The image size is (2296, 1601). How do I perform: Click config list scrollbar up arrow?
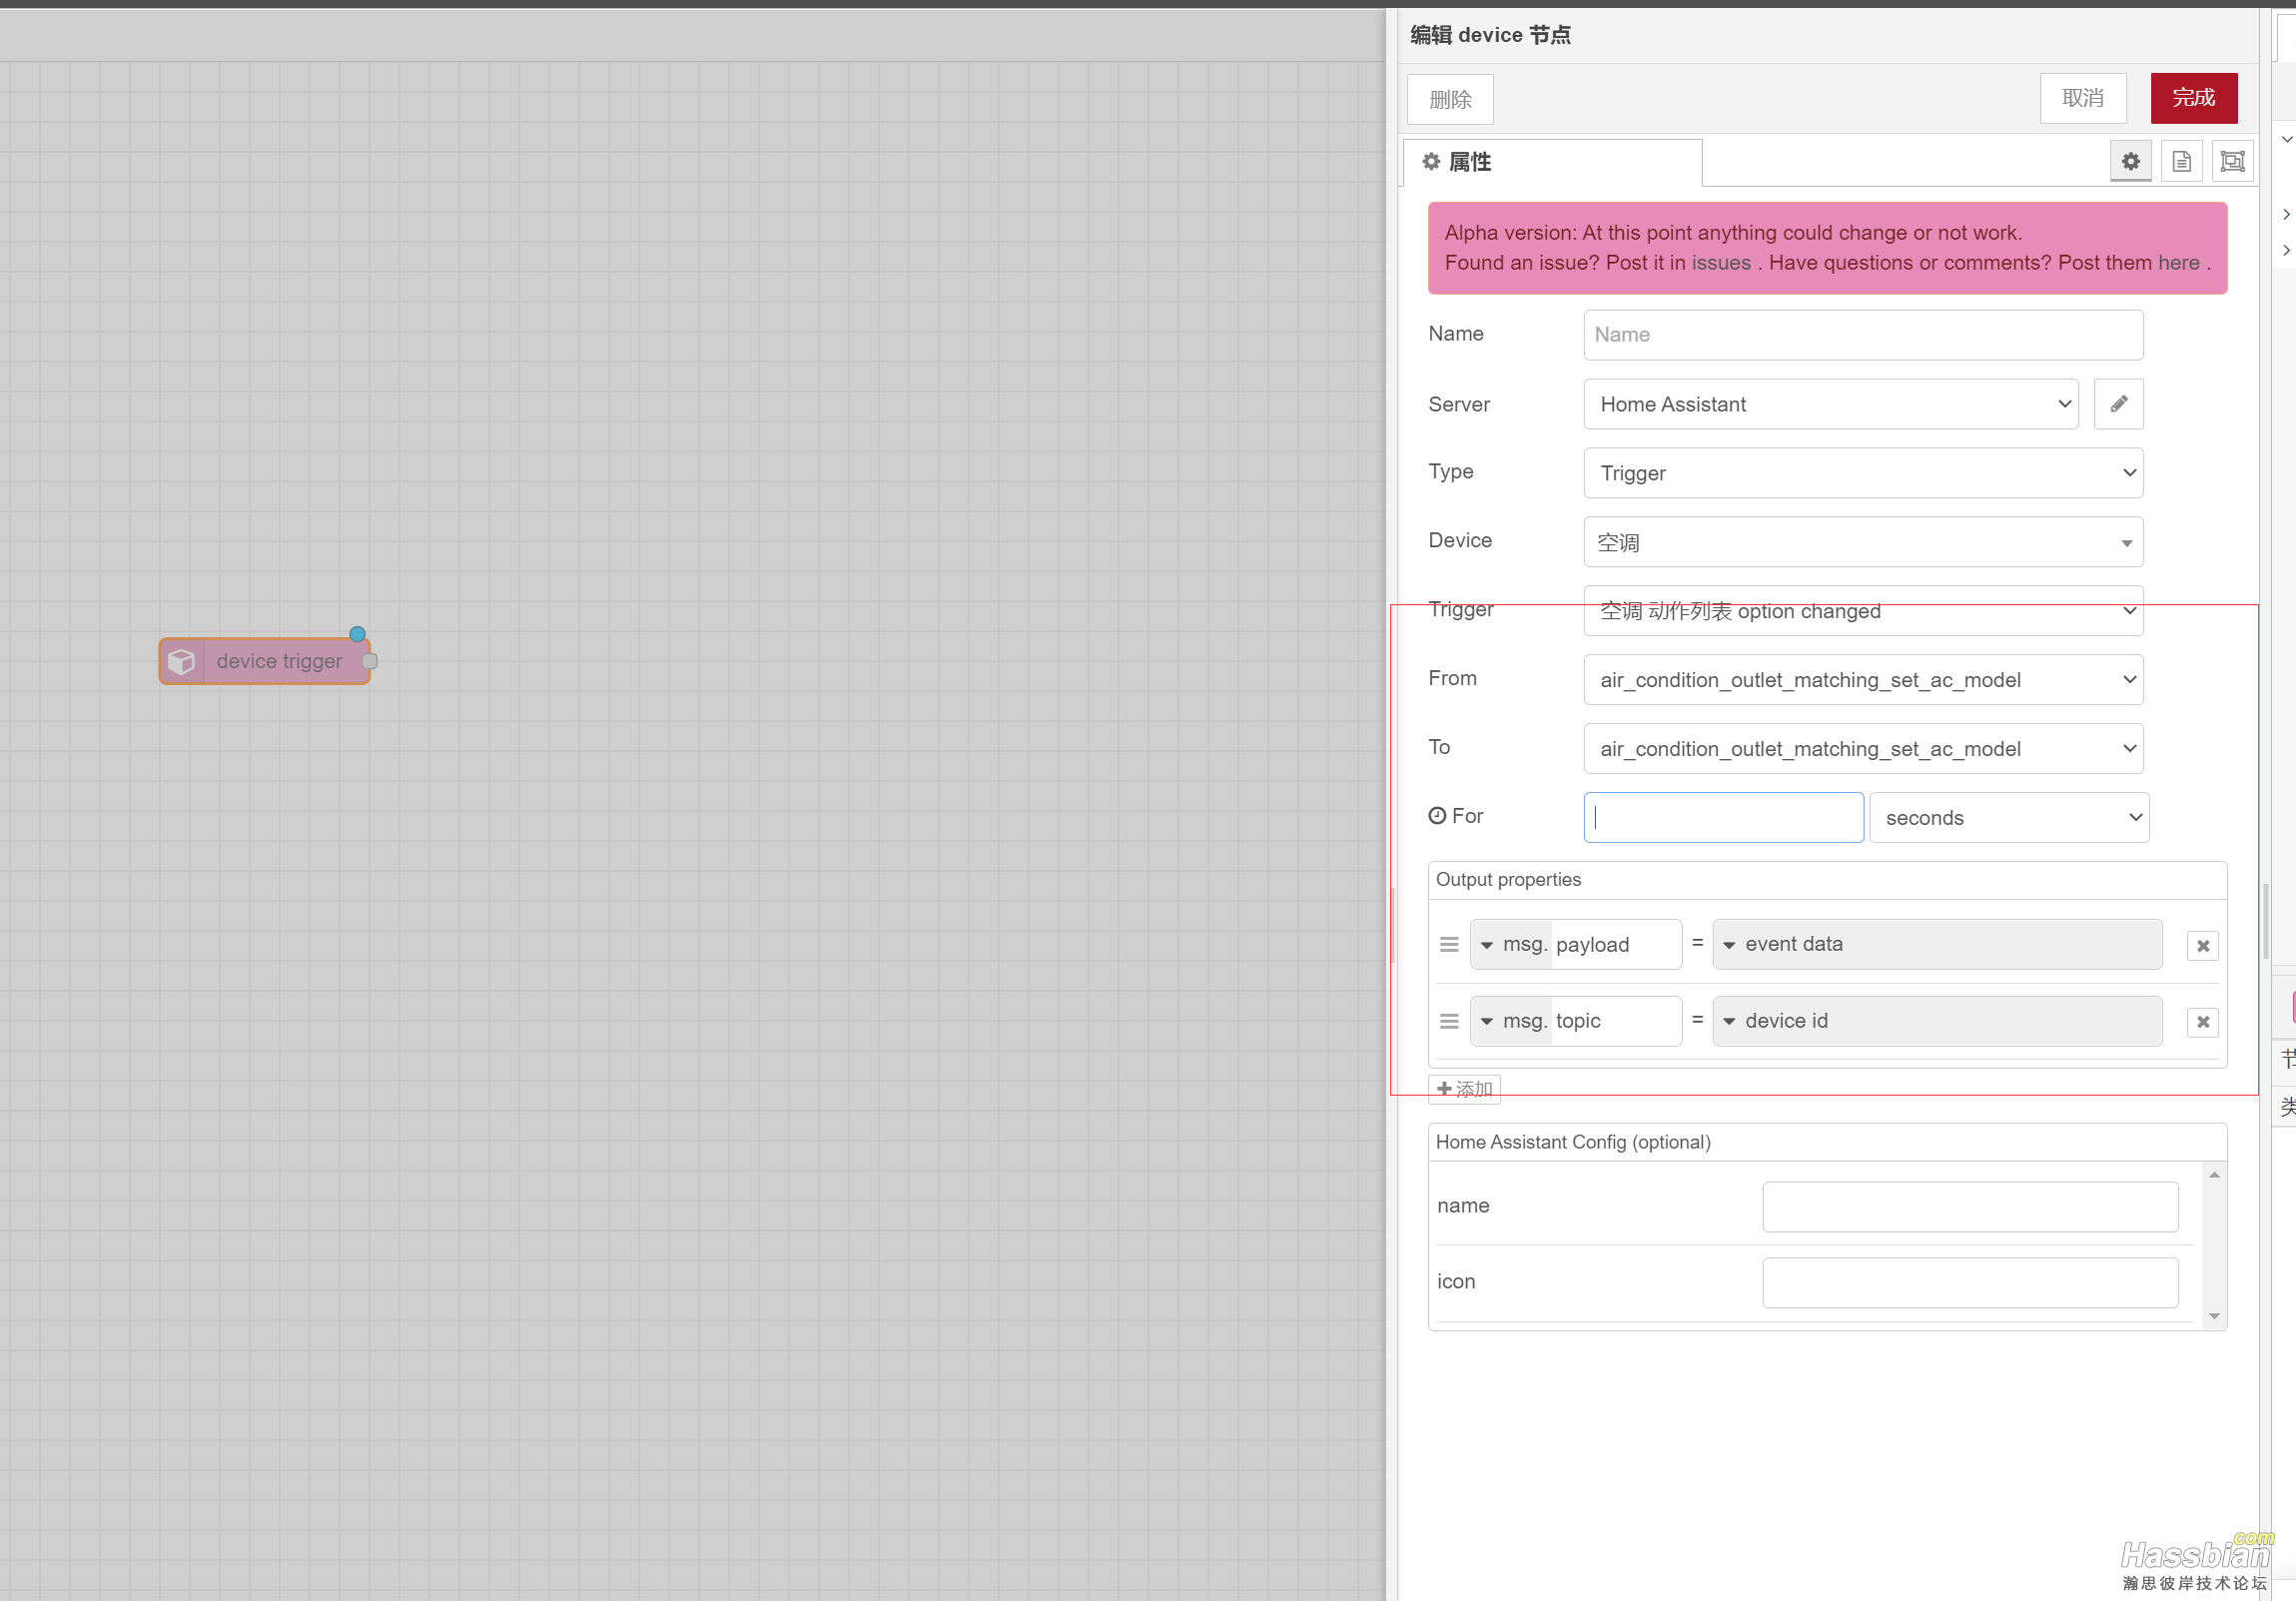[x=2214, y=1175]
